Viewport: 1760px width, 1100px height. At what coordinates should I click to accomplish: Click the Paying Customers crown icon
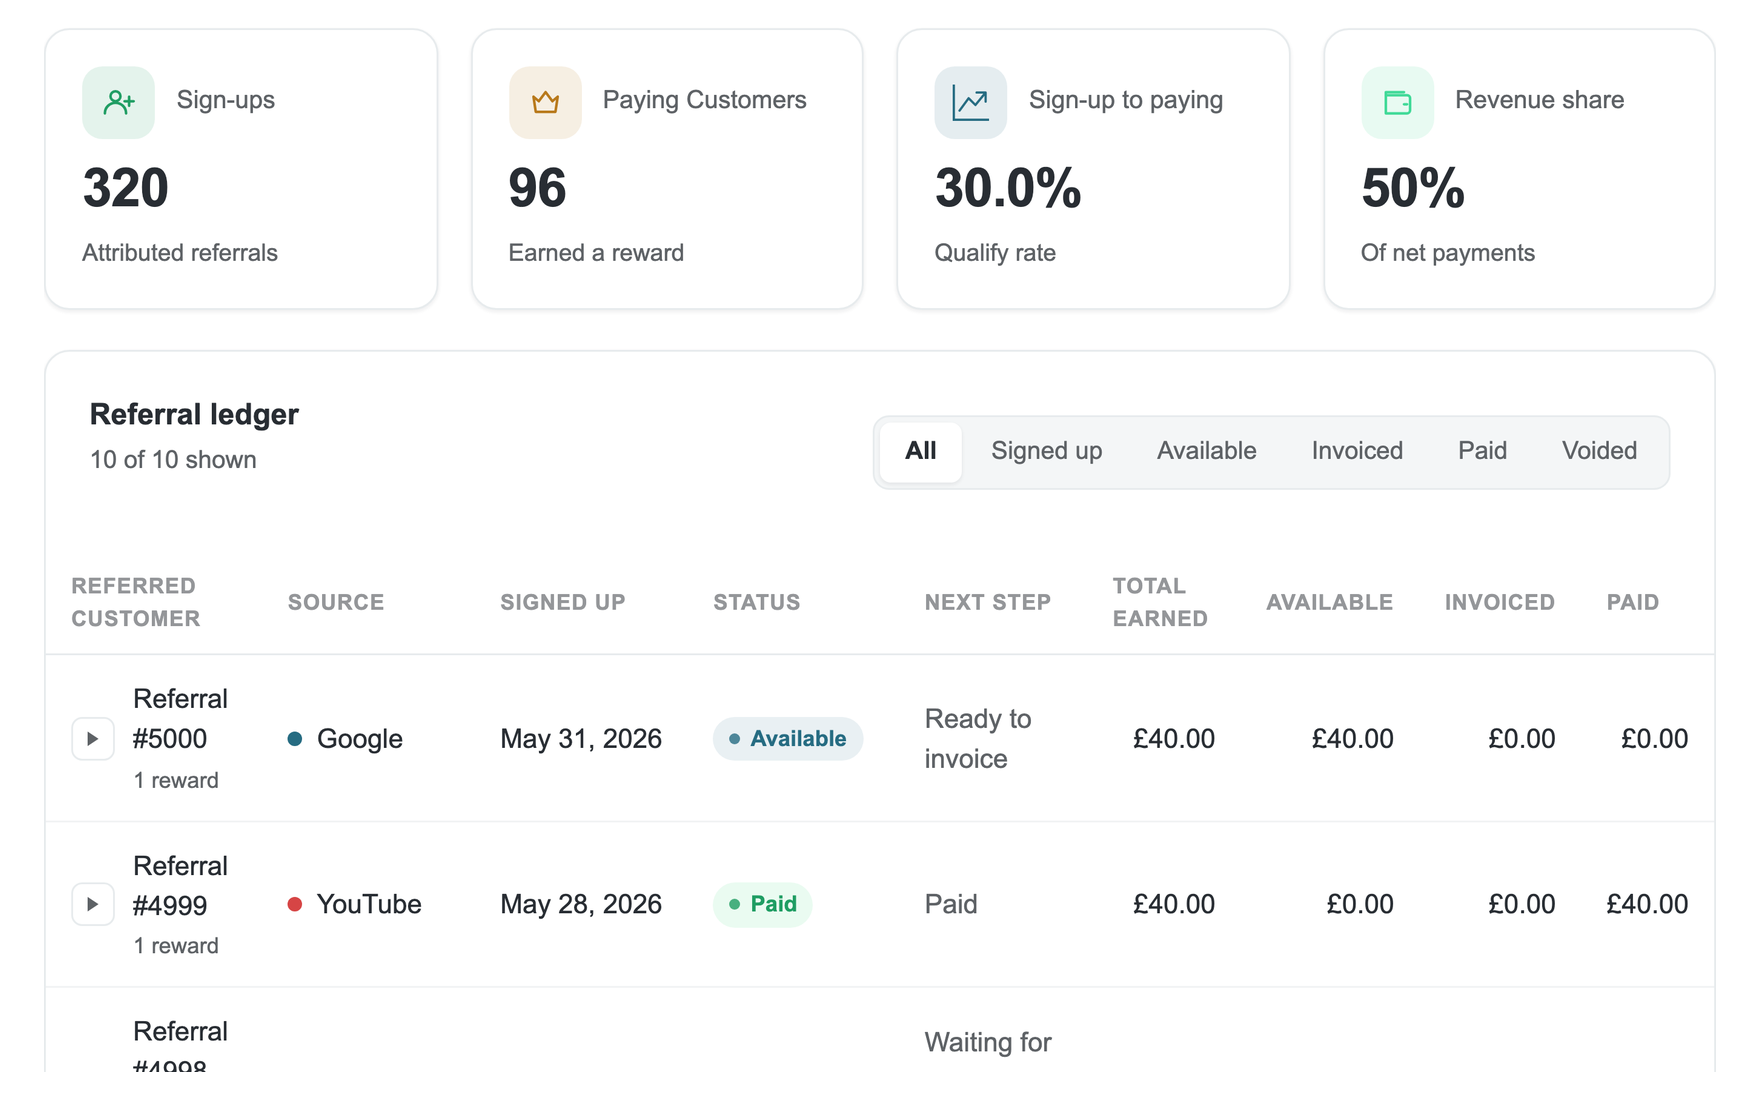[545, 102]
